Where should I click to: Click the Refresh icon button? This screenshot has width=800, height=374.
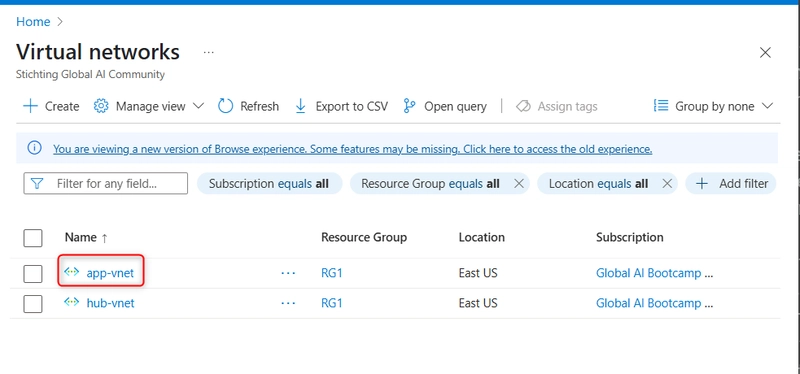tap(225, 106)
